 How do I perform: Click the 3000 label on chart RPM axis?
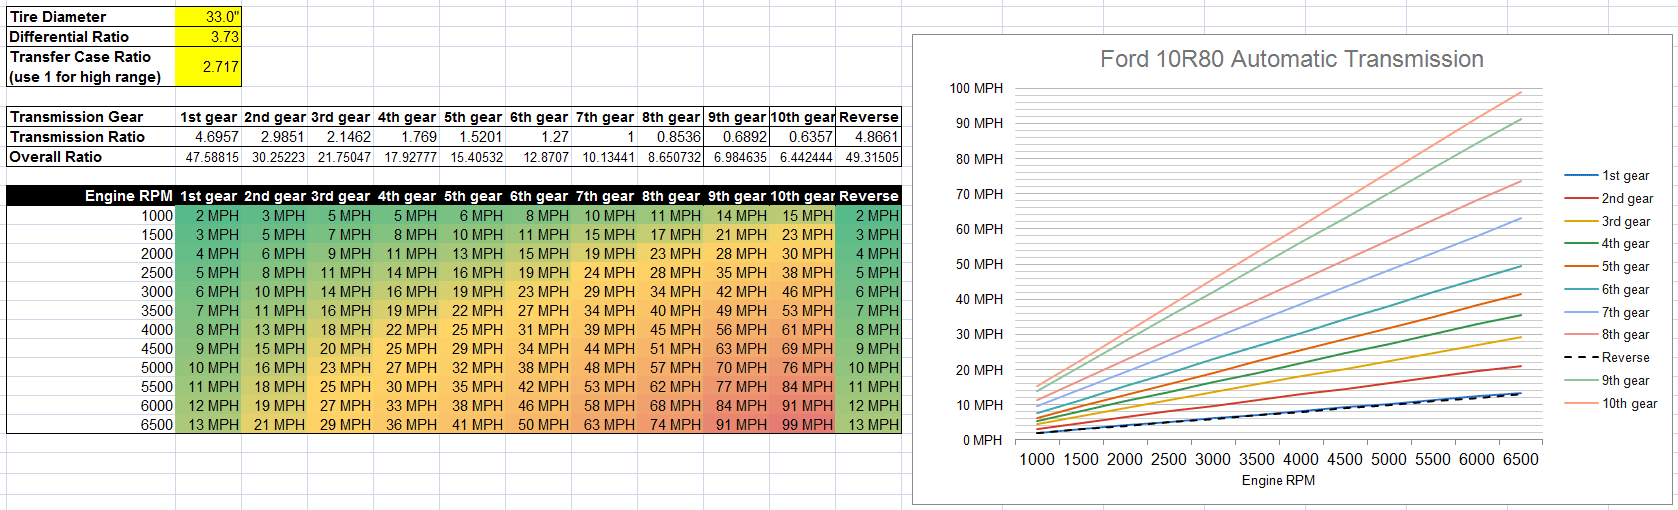click(x=1213, y=459)
